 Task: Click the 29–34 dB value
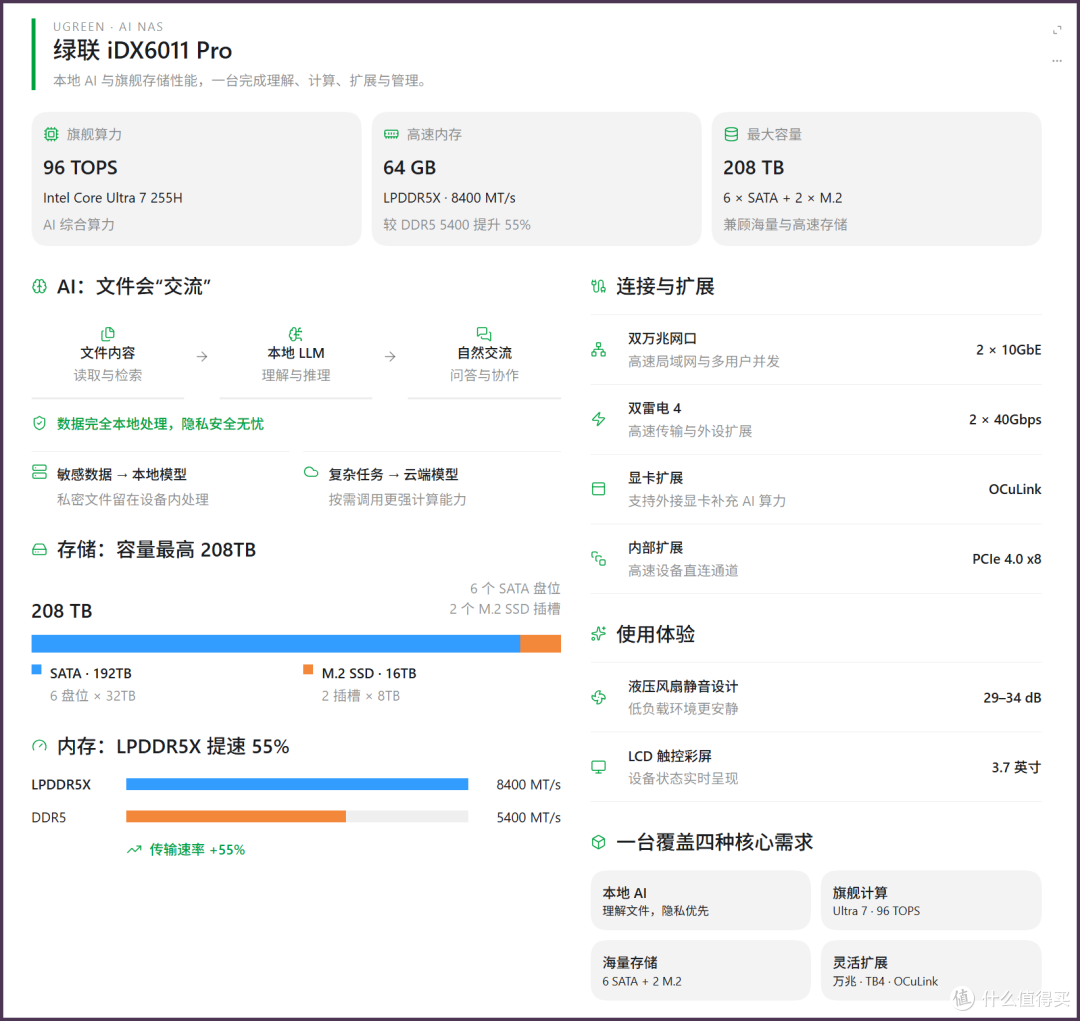(1012, 698)
